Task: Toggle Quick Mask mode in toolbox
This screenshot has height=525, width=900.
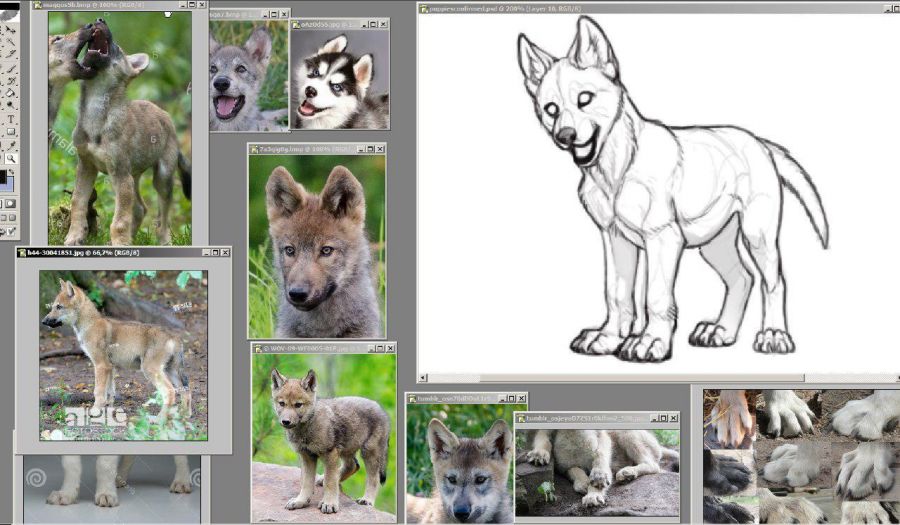Action: point(10,203)
